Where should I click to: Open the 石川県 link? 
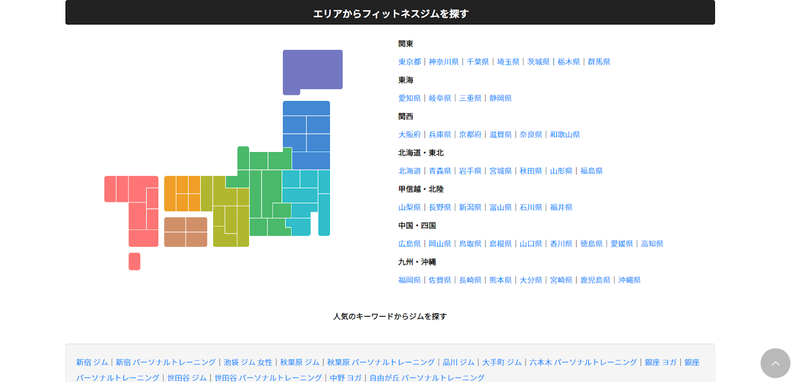531,208
